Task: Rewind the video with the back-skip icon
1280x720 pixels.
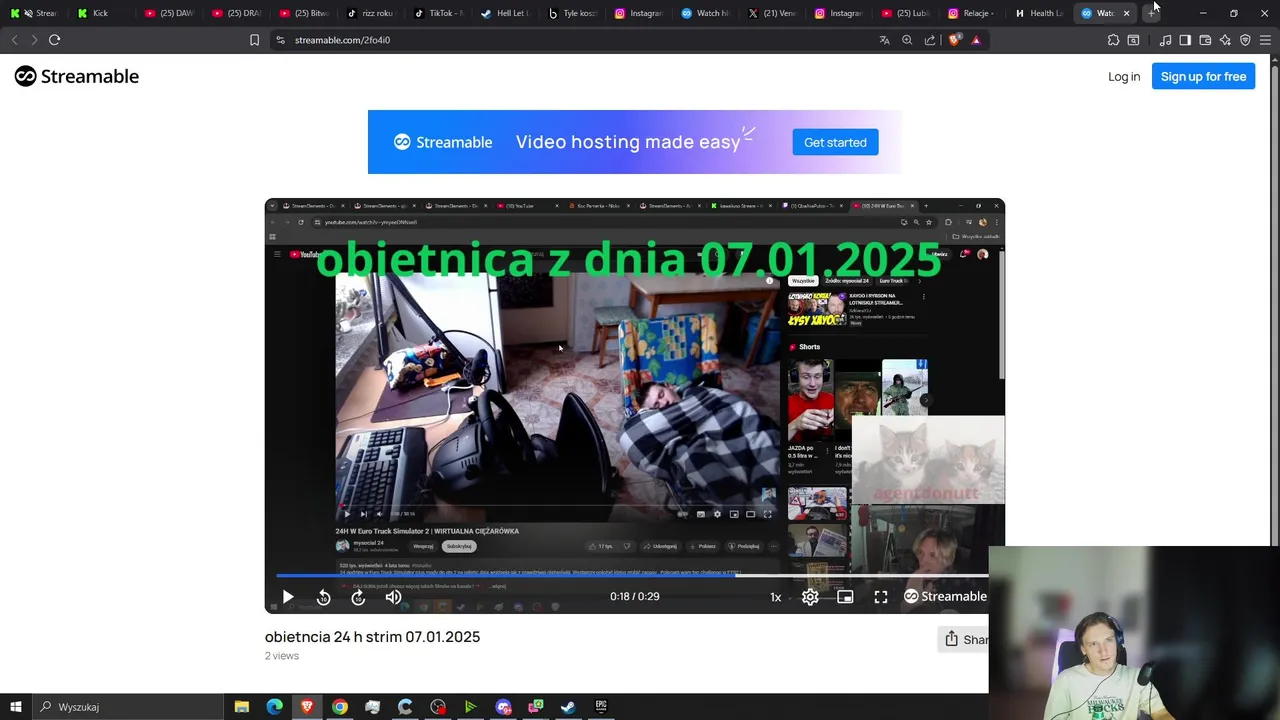Action: (x=323, y=597)
